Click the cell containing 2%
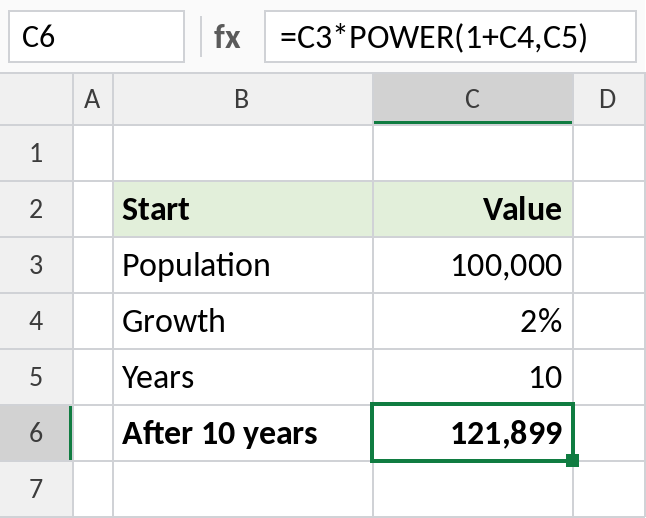646x518 pixels. click(x=473, y=321)
